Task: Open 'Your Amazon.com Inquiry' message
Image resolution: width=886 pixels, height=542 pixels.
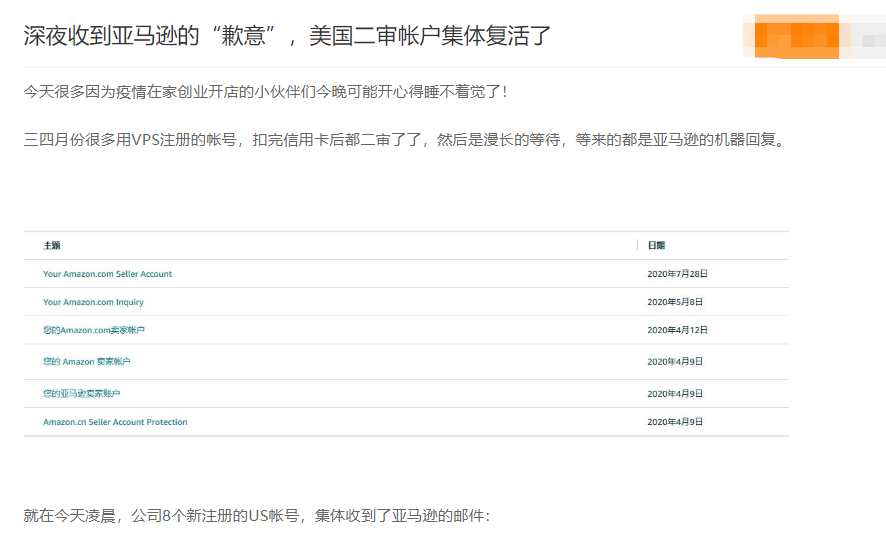Action: 93,302
